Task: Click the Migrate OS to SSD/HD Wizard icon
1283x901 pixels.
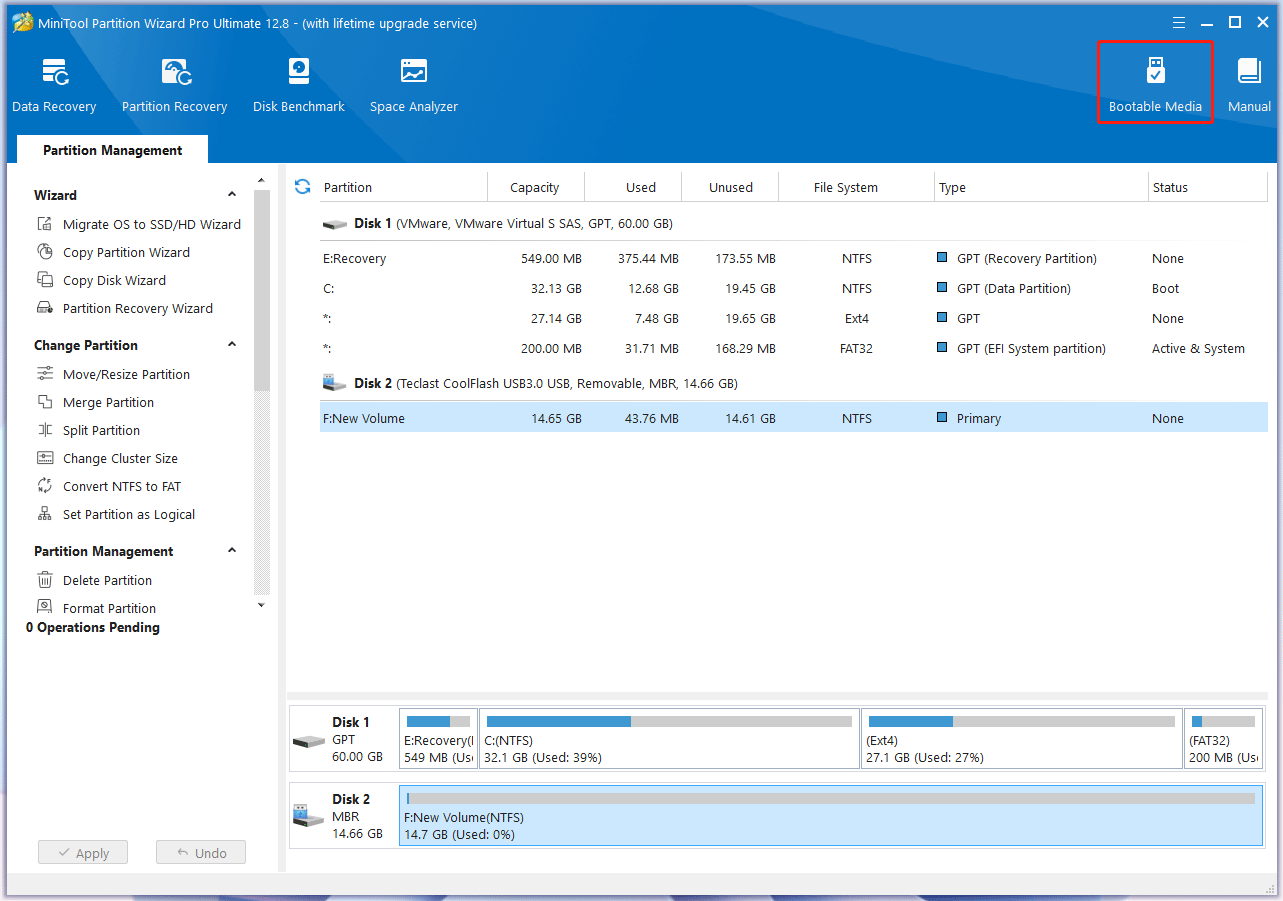Action: click(45, 224)
